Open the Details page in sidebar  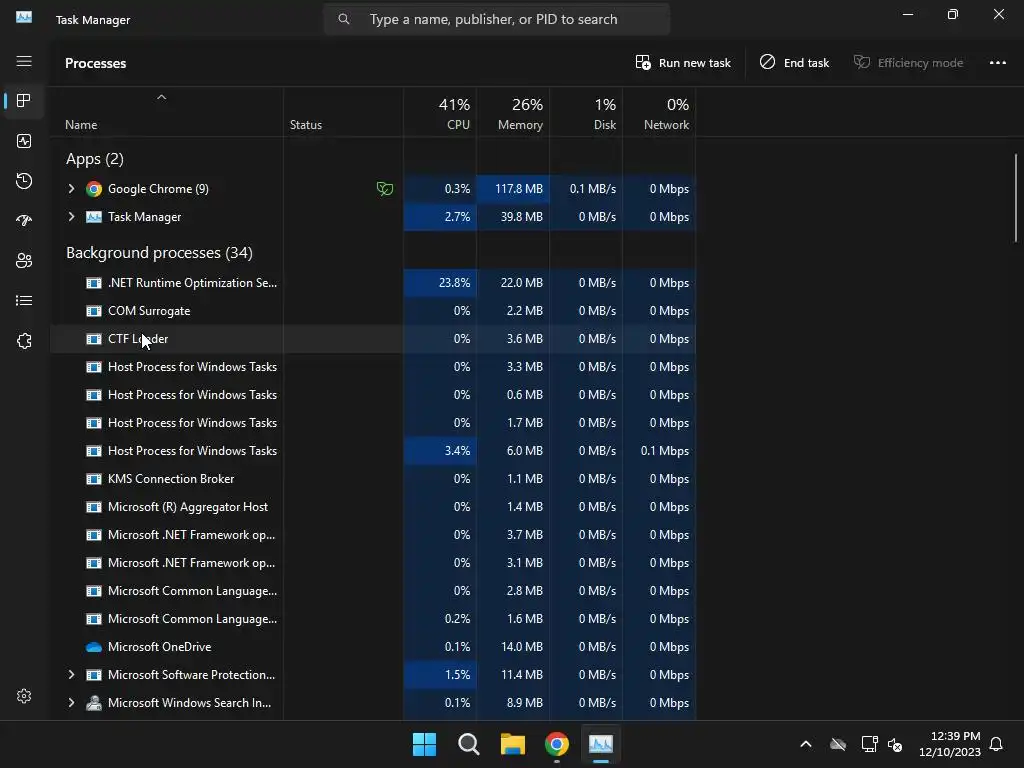point(24,300)
